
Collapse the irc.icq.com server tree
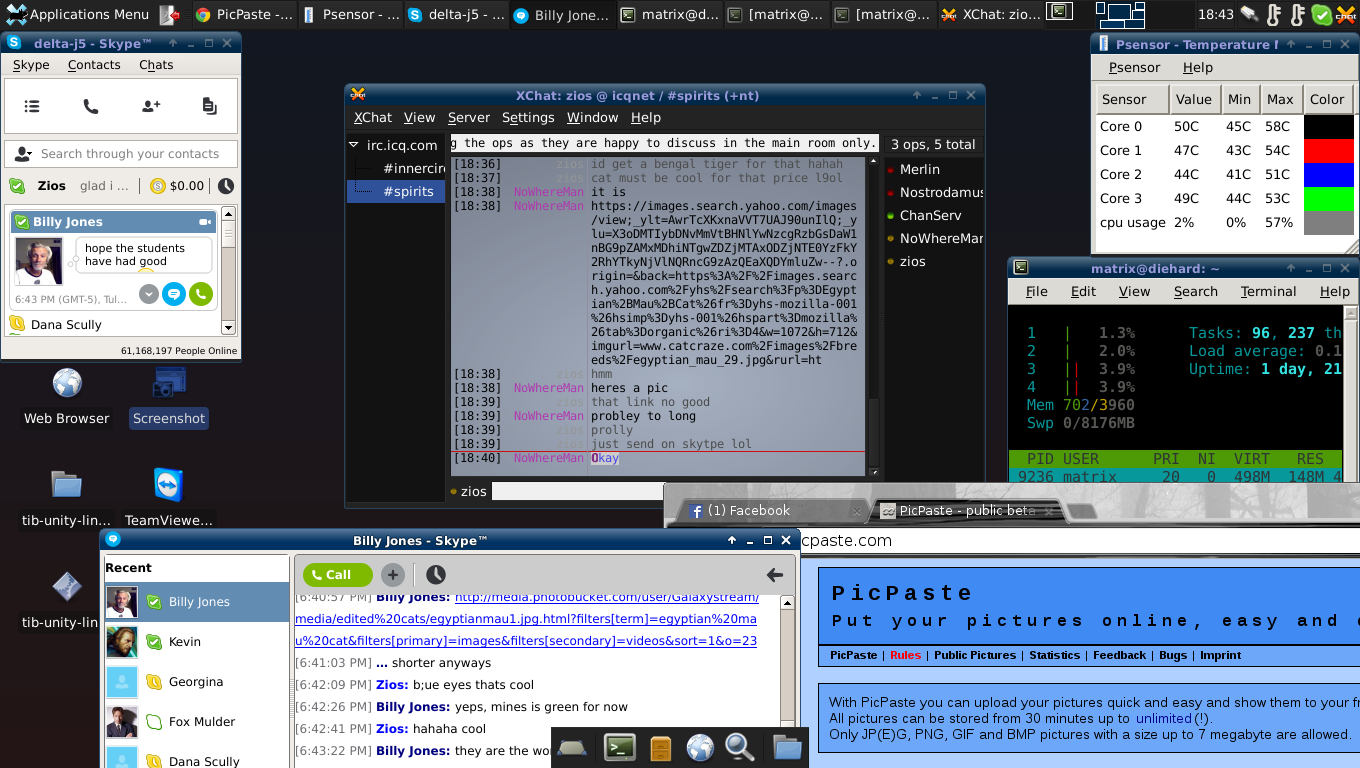click(x=354, y=145)
